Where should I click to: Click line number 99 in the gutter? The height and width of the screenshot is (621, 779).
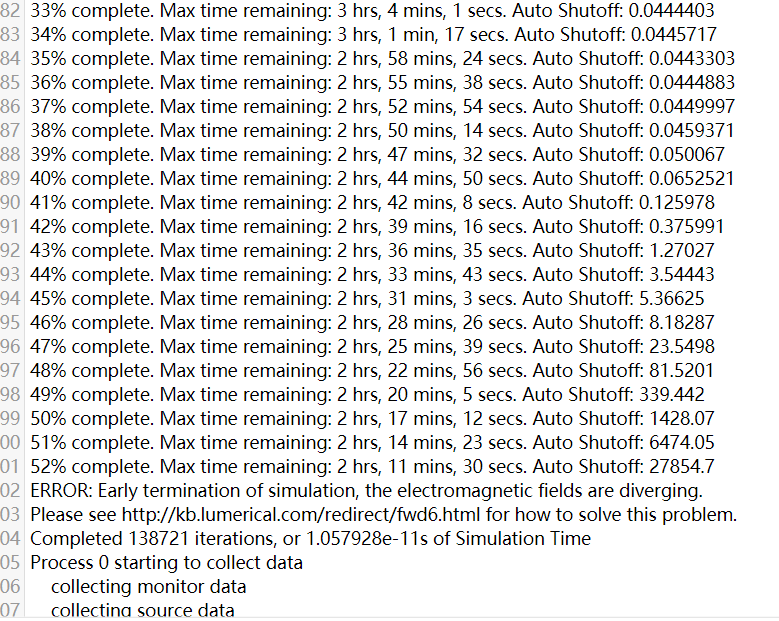point(11,419)
